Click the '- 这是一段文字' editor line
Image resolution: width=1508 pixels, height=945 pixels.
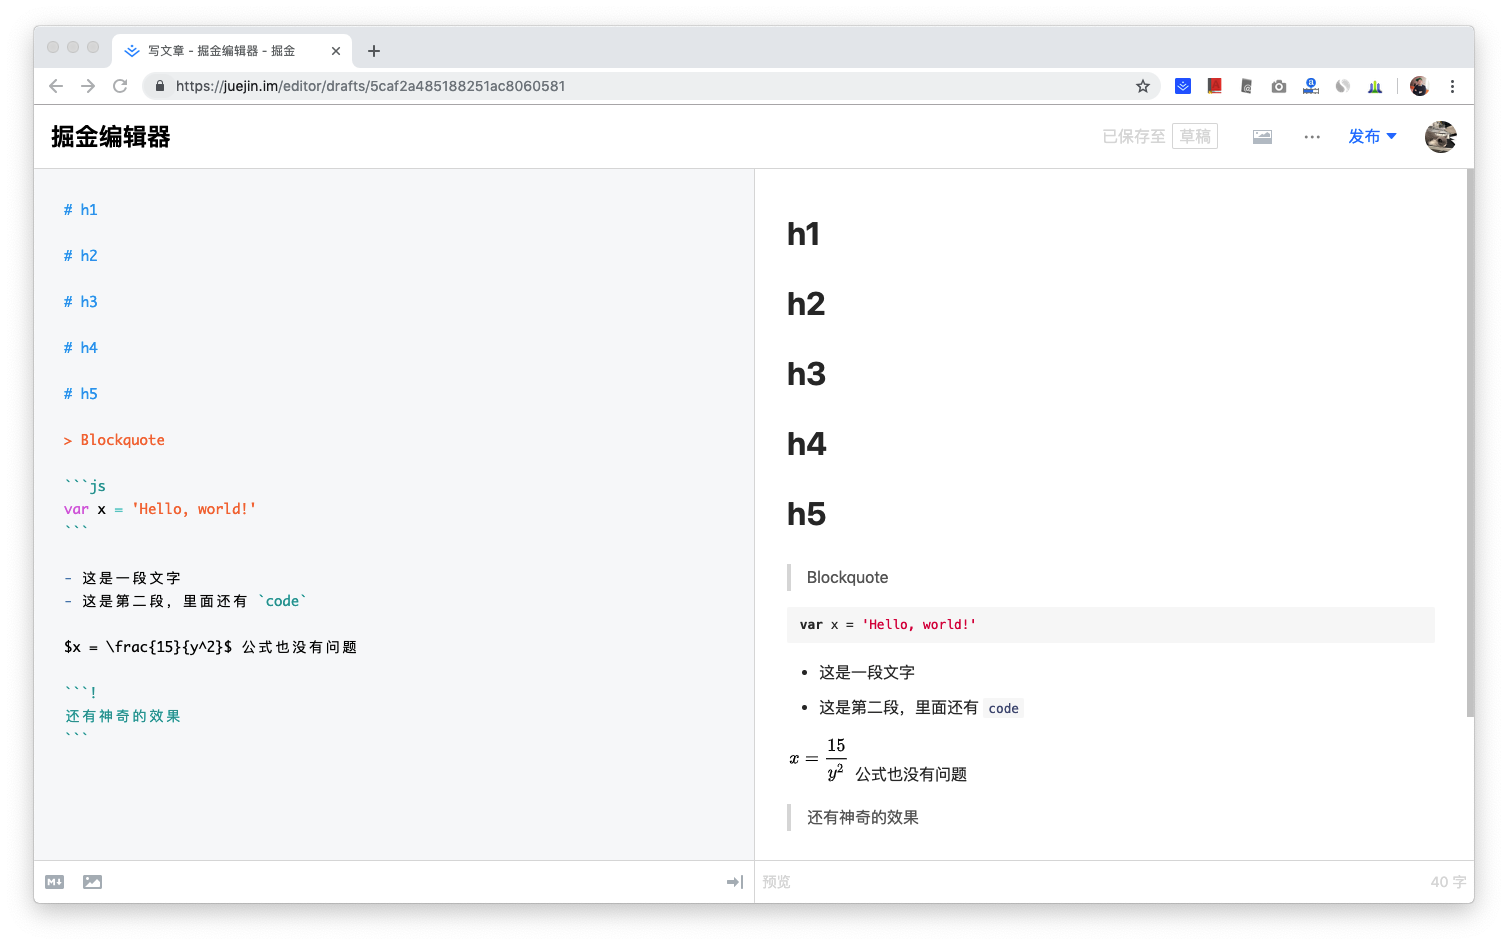122,578
